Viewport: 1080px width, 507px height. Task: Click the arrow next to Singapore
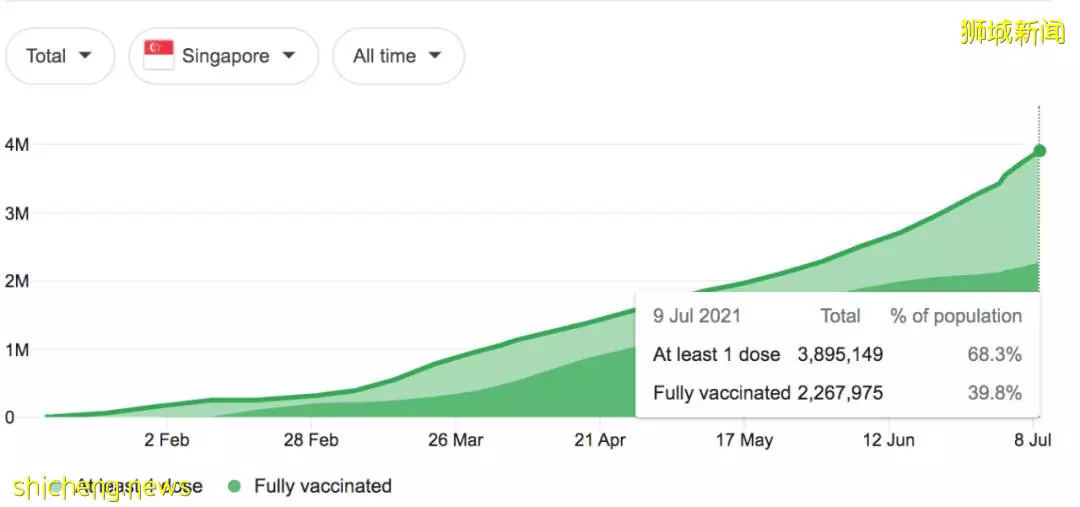[x=289, y=55]
